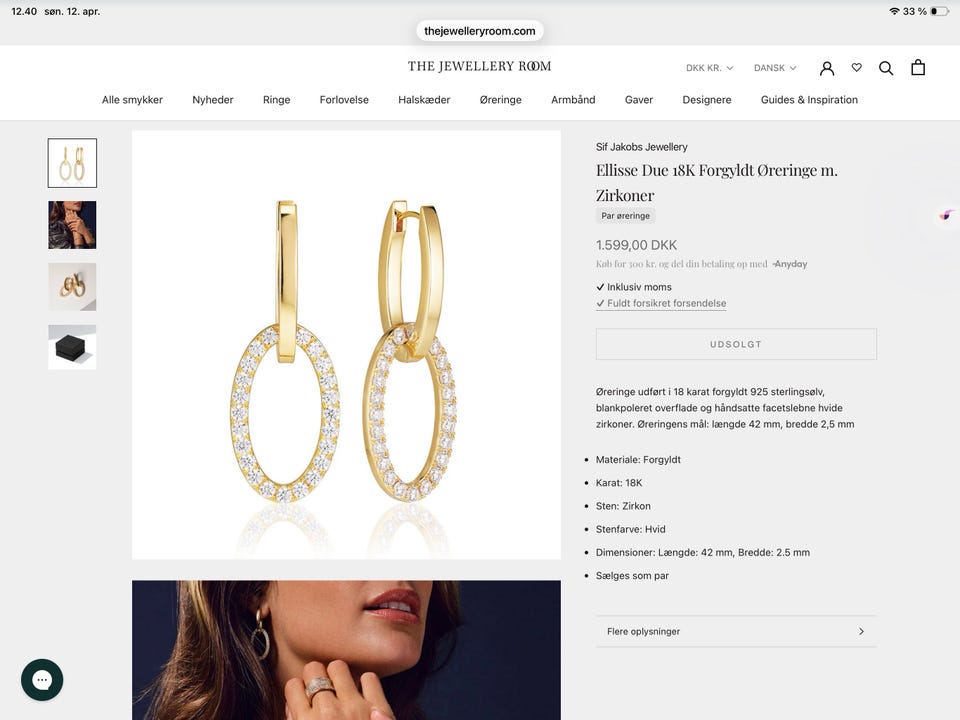Screen dimensions: 960x720
Task: Open the wishlist heart icon
Action: pos(857,68)
